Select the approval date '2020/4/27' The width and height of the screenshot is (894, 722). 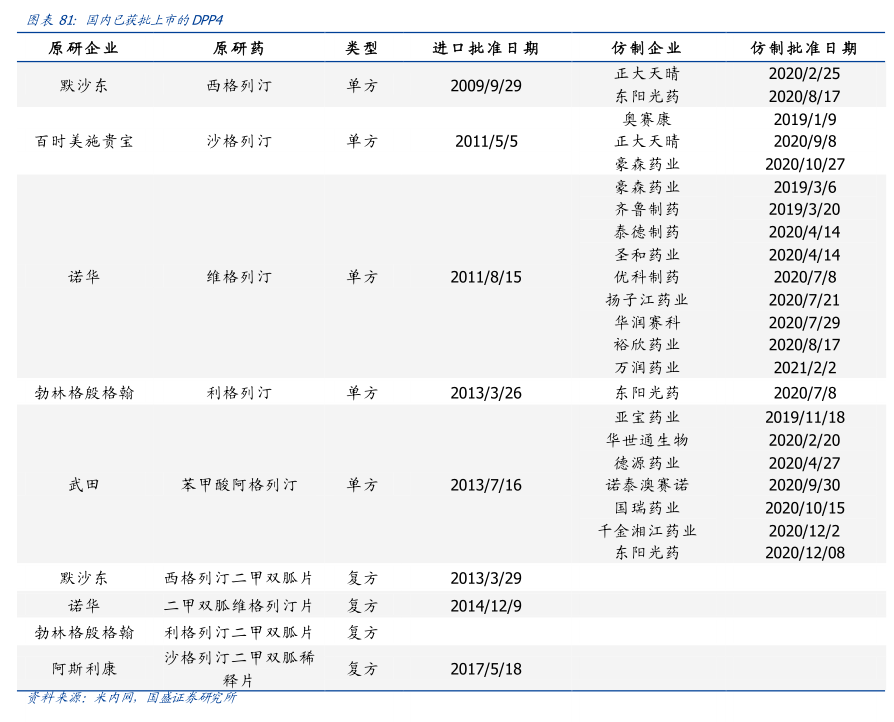[x=804, y=463]
